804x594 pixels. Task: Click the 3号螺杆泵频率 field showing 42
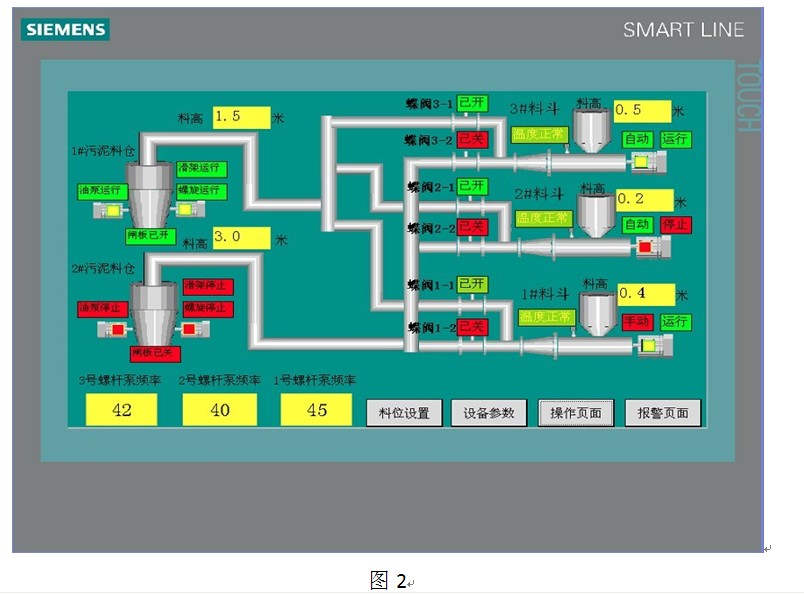pyautogui.click(x=121, y=409)
